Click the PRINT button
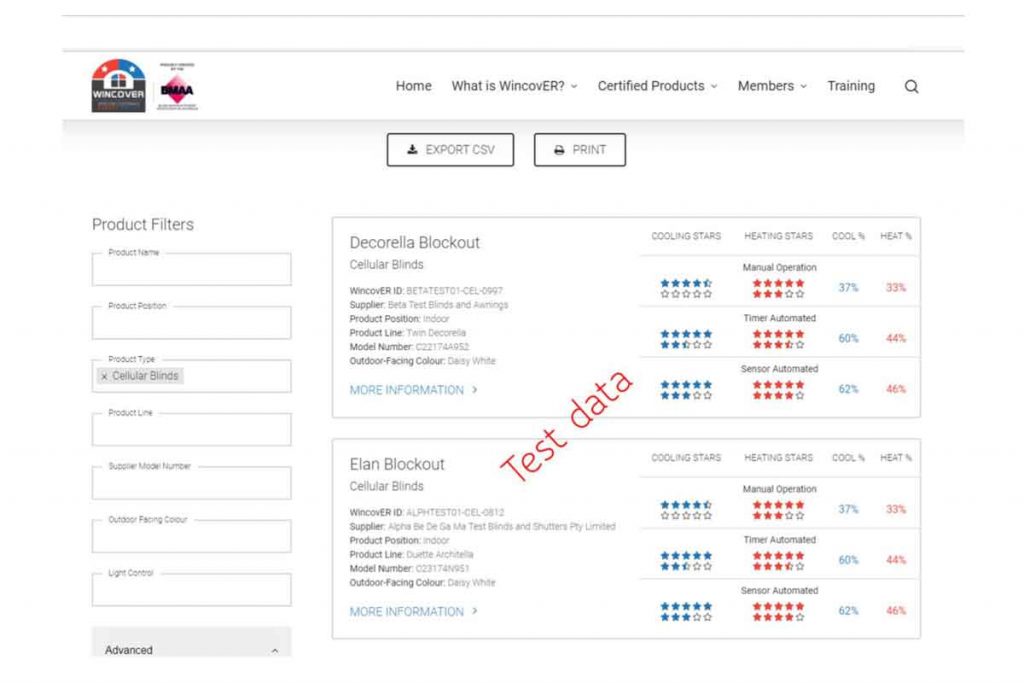The height and width of the screenshot is (683, 1024). [x=579, y=150]
